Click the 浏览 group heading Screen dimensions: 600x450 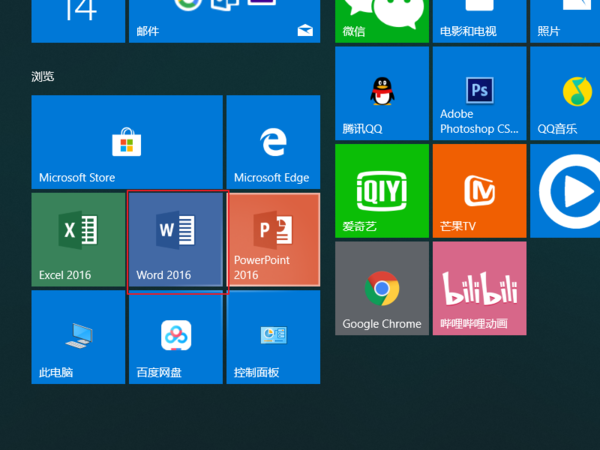[x=42, y=77]
